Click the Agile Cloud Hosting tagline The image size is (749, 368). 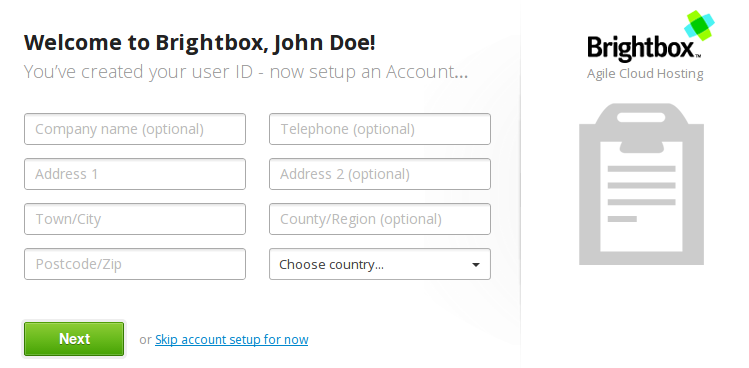[645, 74]
